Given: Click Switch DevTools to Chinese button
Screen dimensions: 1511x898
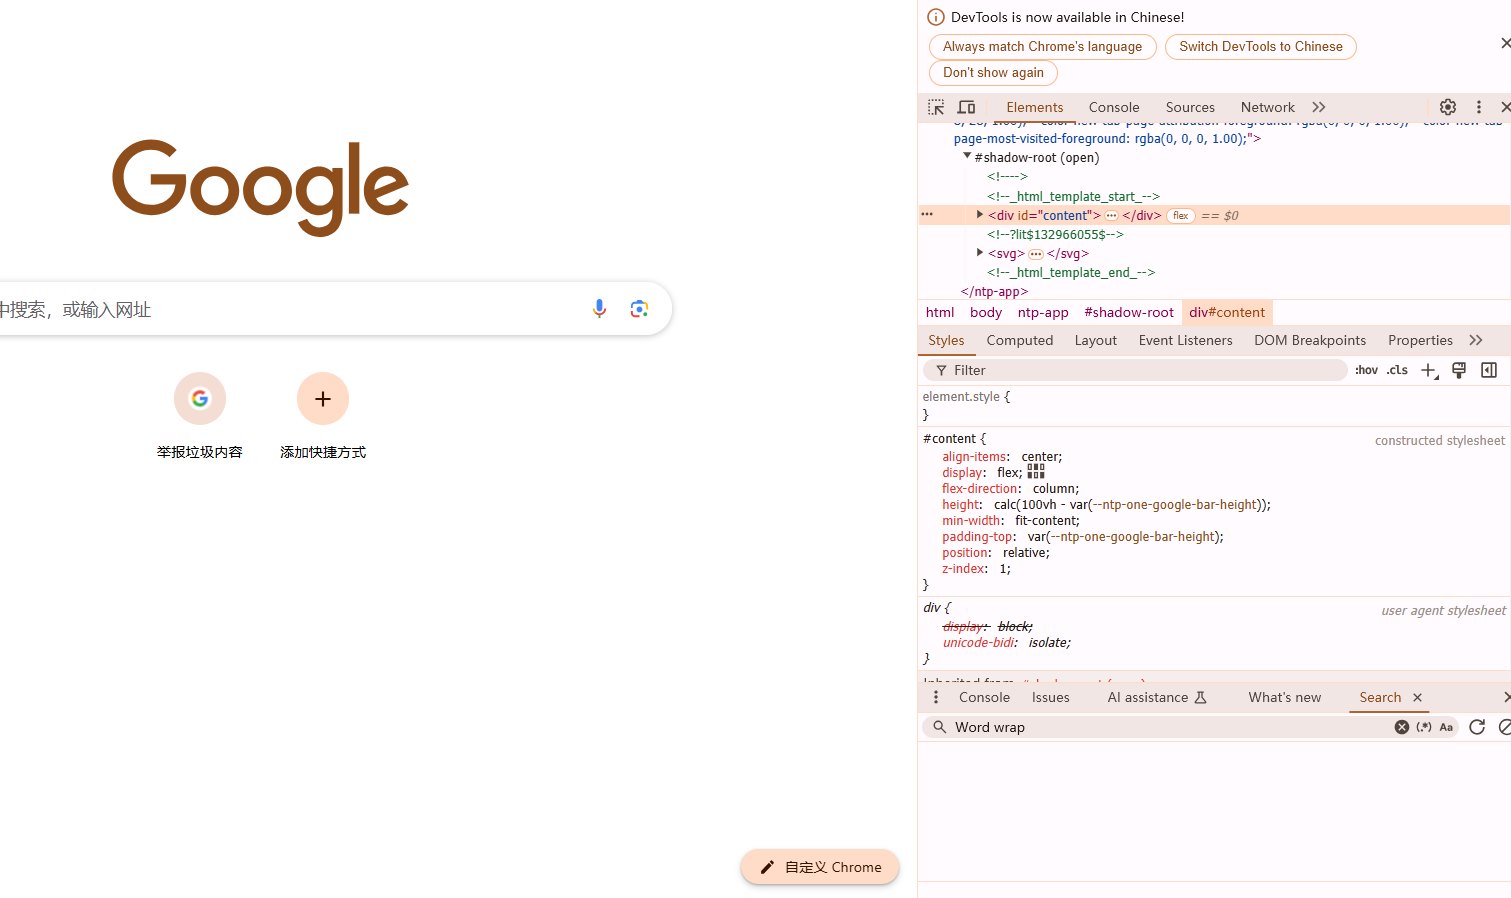Looking at the screenshot, I should pos(1260,47).
